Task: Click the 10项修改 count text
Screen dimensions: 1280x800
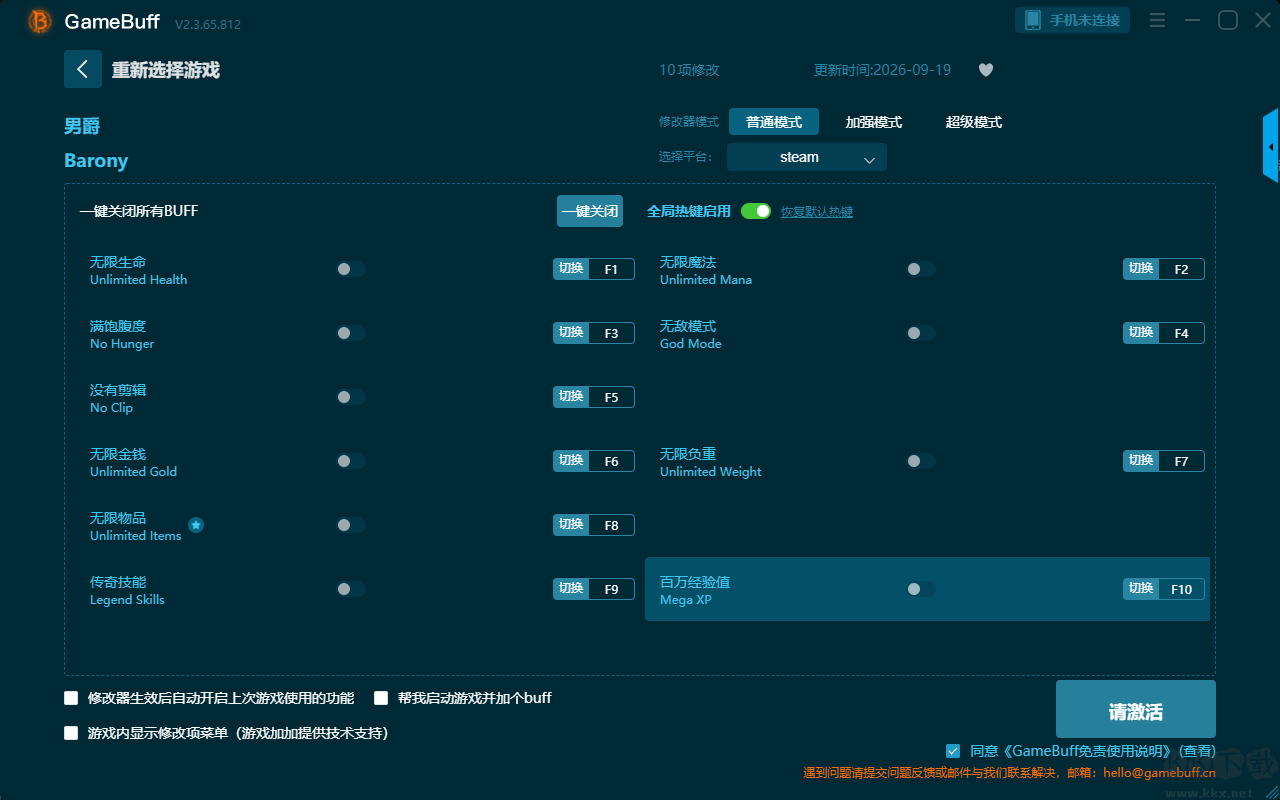Action: pos(689,70)
